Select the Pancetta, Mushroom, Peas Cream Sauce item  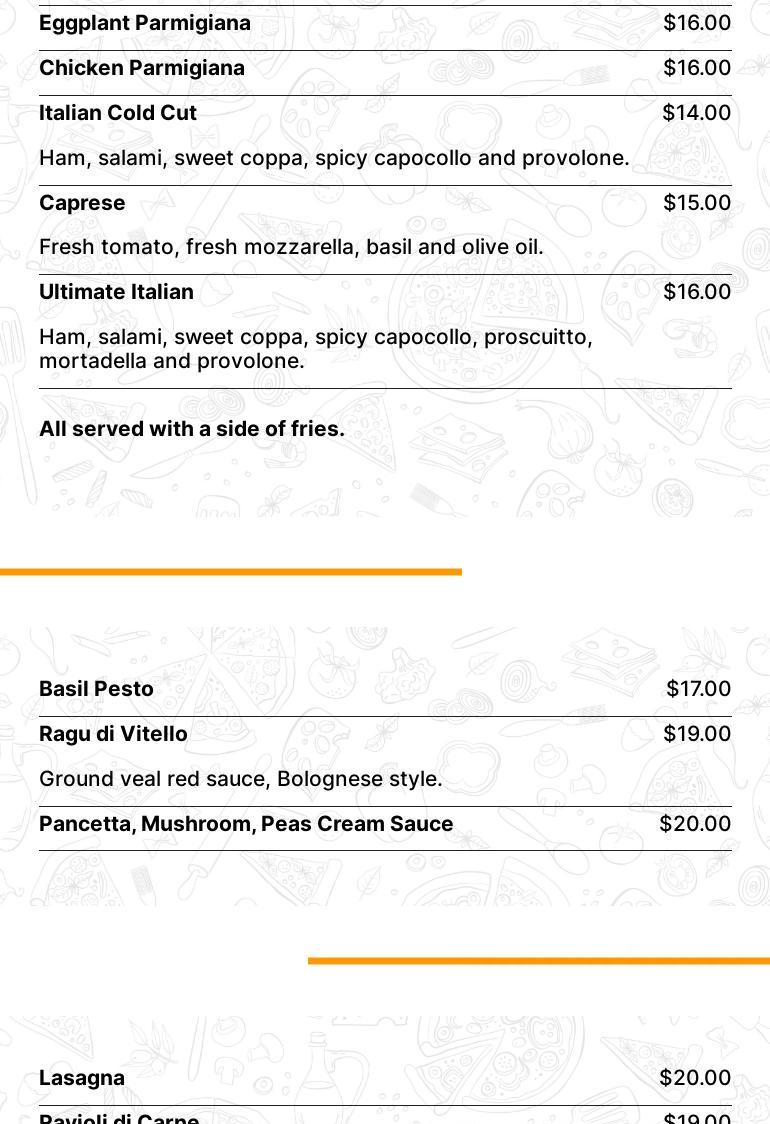coord(246,824)
